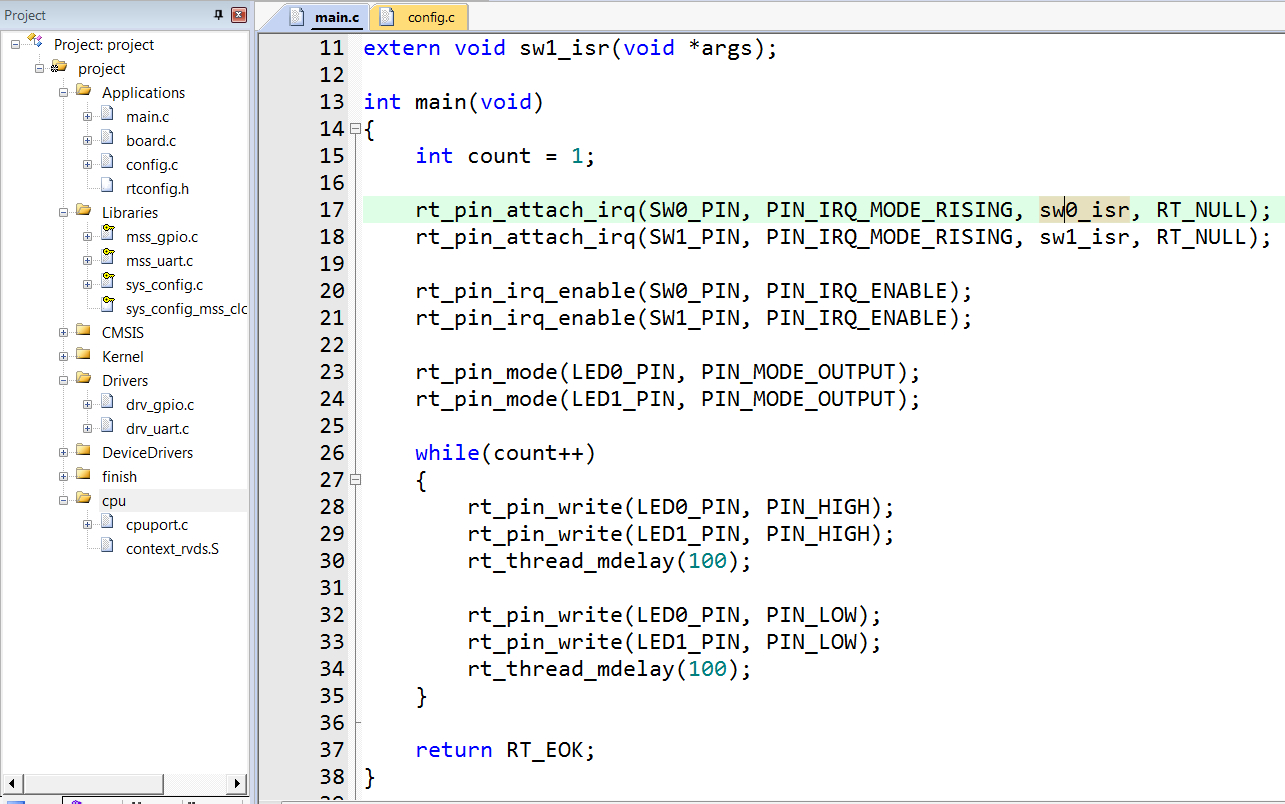Click the Applications folder icon
Viewport: 1285px width, 804px height.
pos(83,92)
